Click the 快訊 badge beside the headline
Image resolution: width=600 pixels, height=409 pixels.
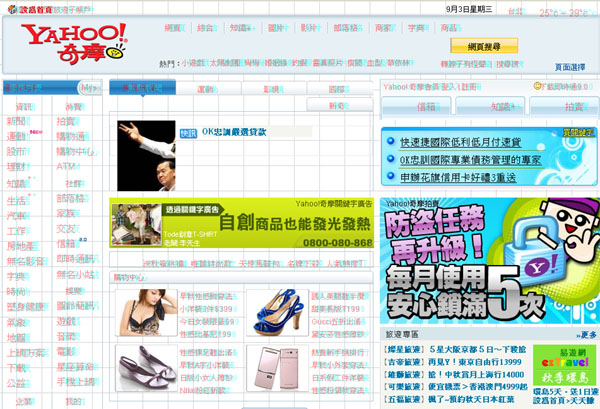188,133
